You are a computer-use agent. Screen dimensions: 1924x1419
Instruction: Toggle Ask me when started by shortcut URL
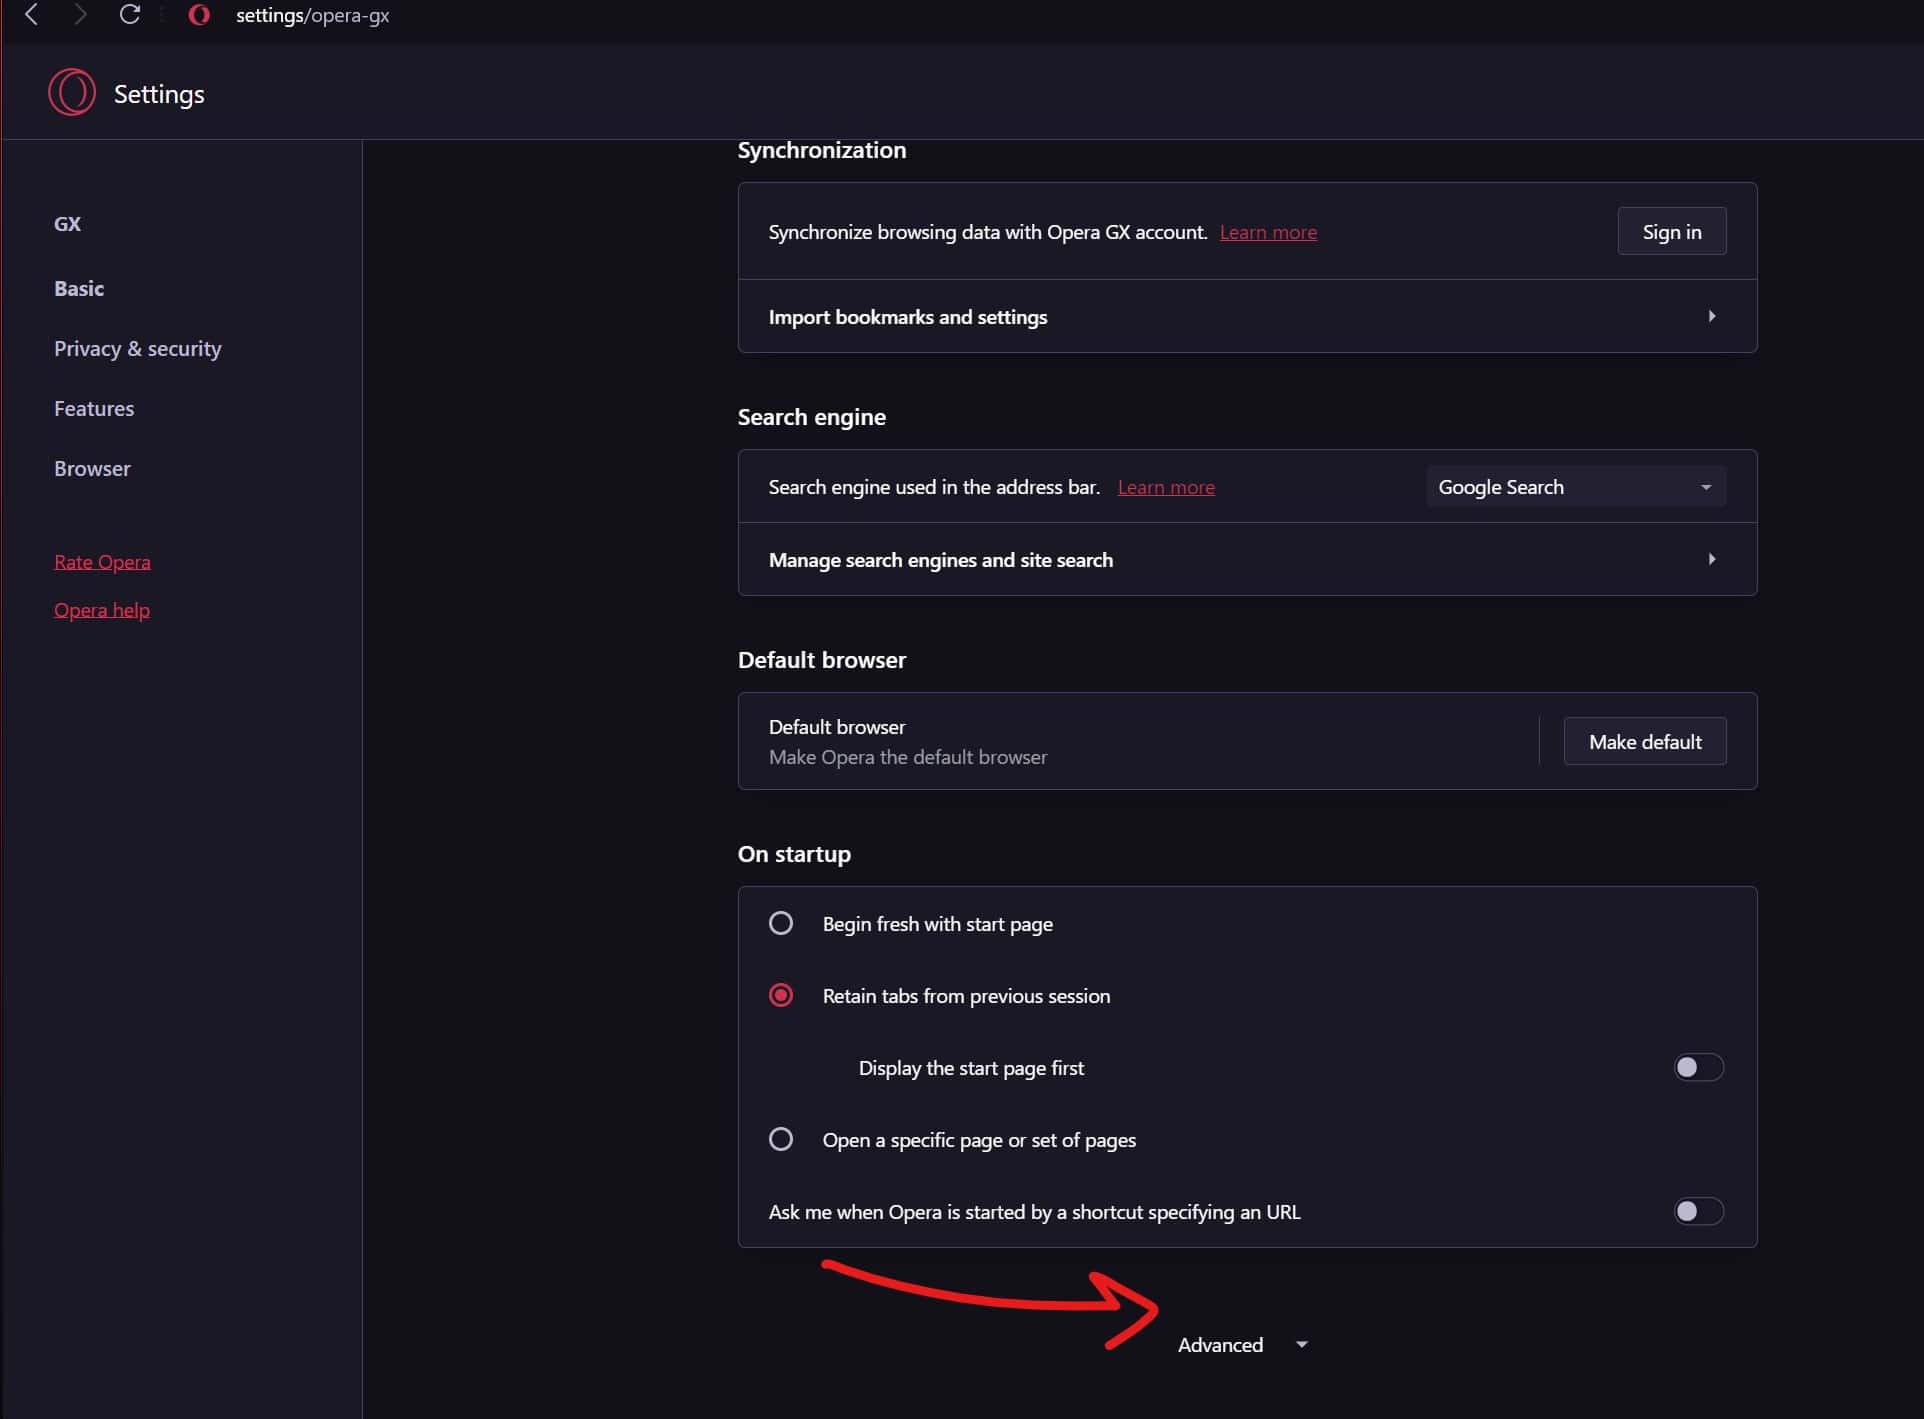pos(1698,1212)
